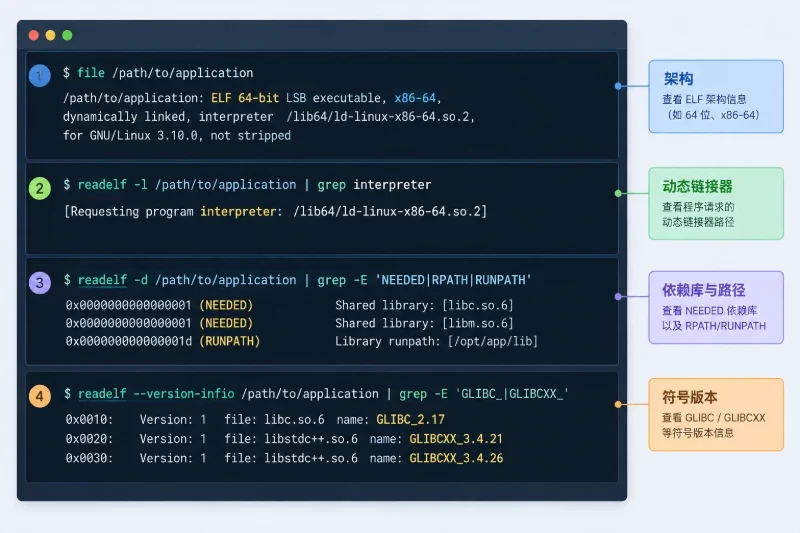Click the red close dot on terminal window
This screenshot has width=800, height=533.
(x=34, y=35)
